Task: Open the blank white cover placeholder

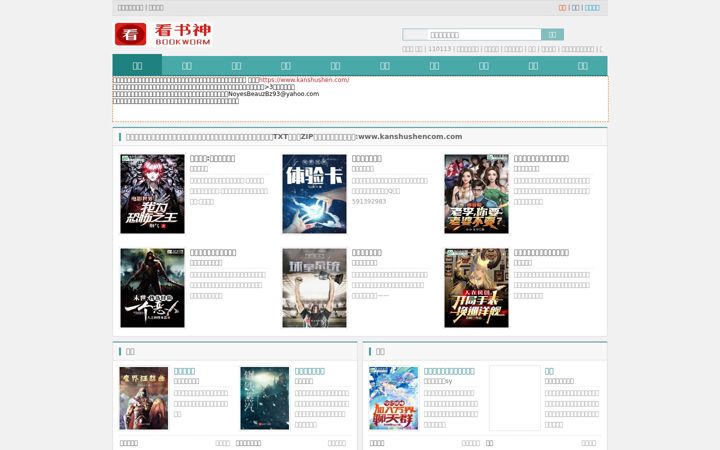Action: pos(515,398)
